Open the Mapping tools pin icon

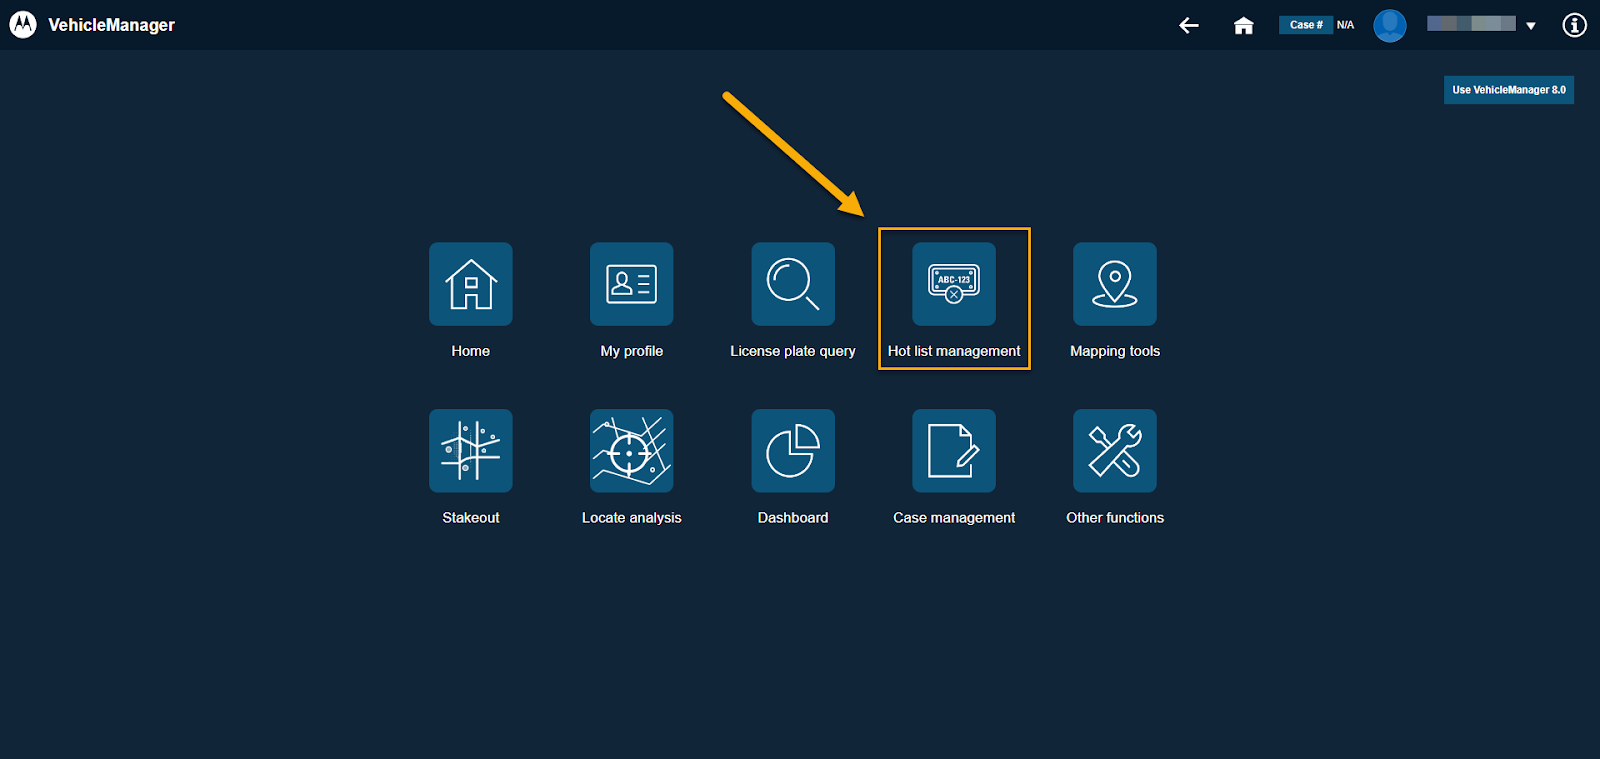[x=1115, y=284]
